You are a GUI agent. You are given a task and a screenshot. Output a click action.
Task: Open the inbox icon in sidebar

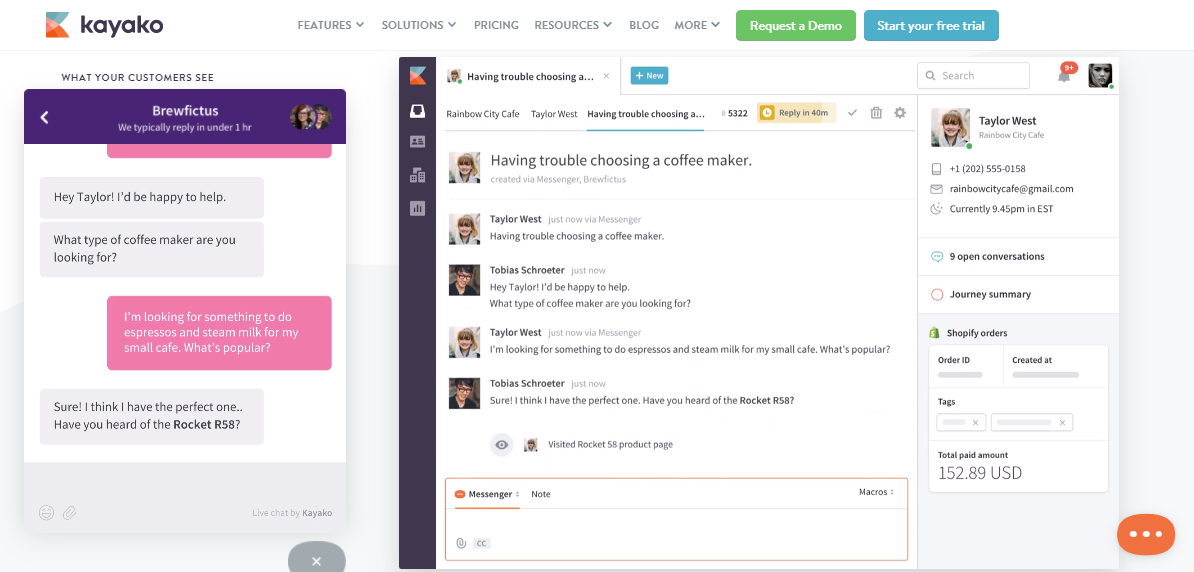point(417,111)
